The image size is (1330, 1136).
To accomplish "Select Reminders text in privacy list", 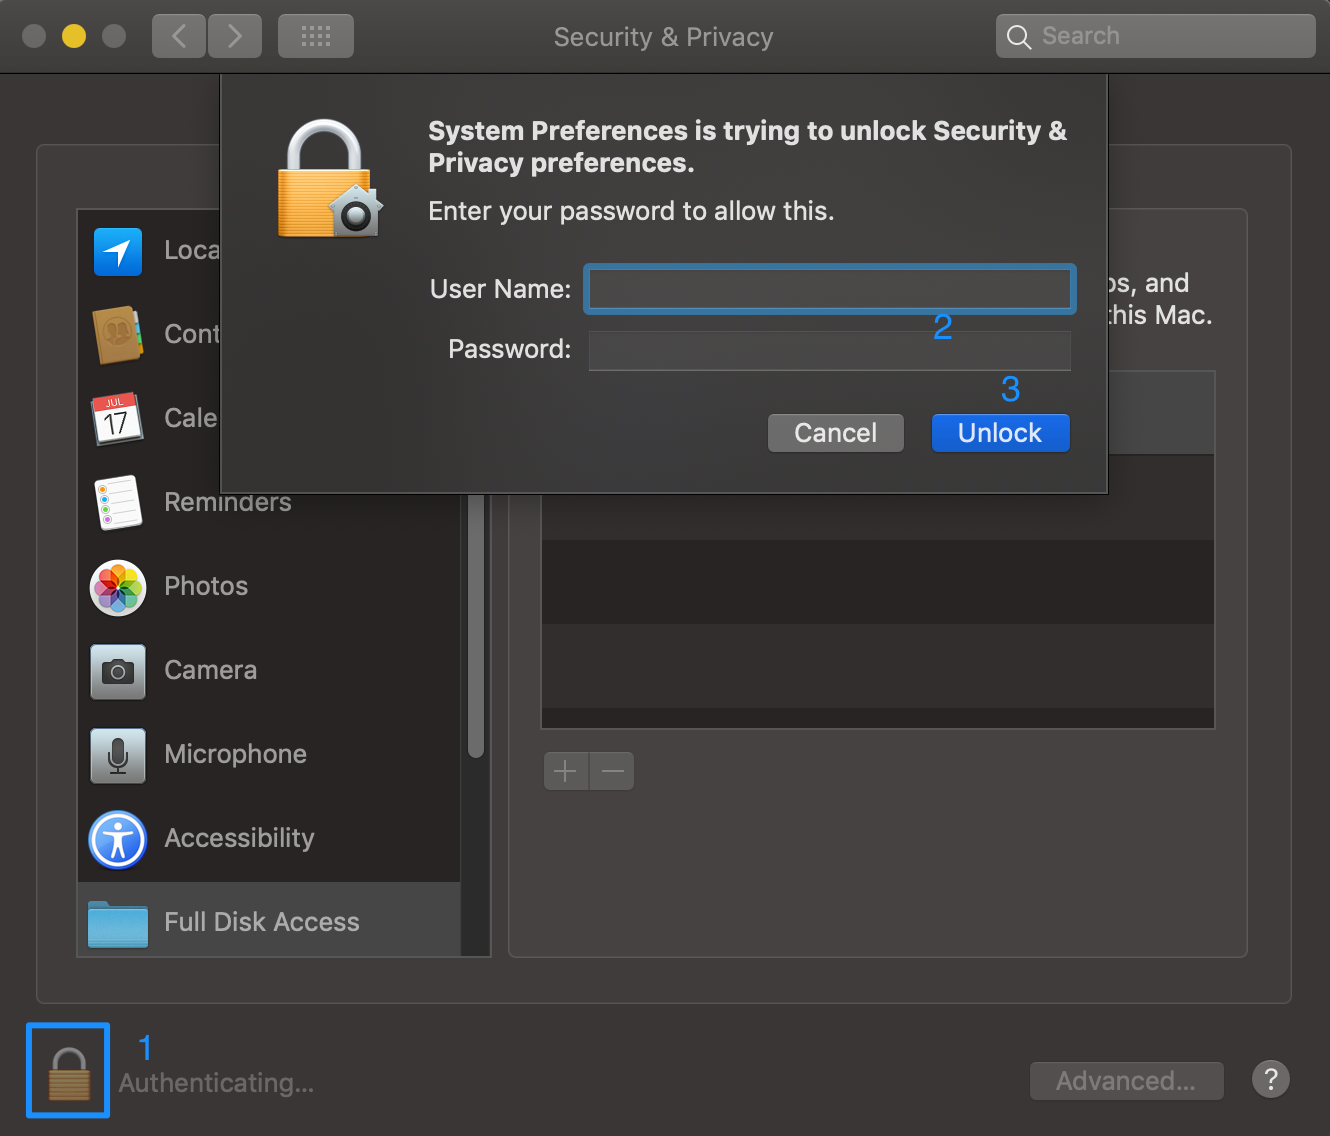I will click(x=228, y=502).
